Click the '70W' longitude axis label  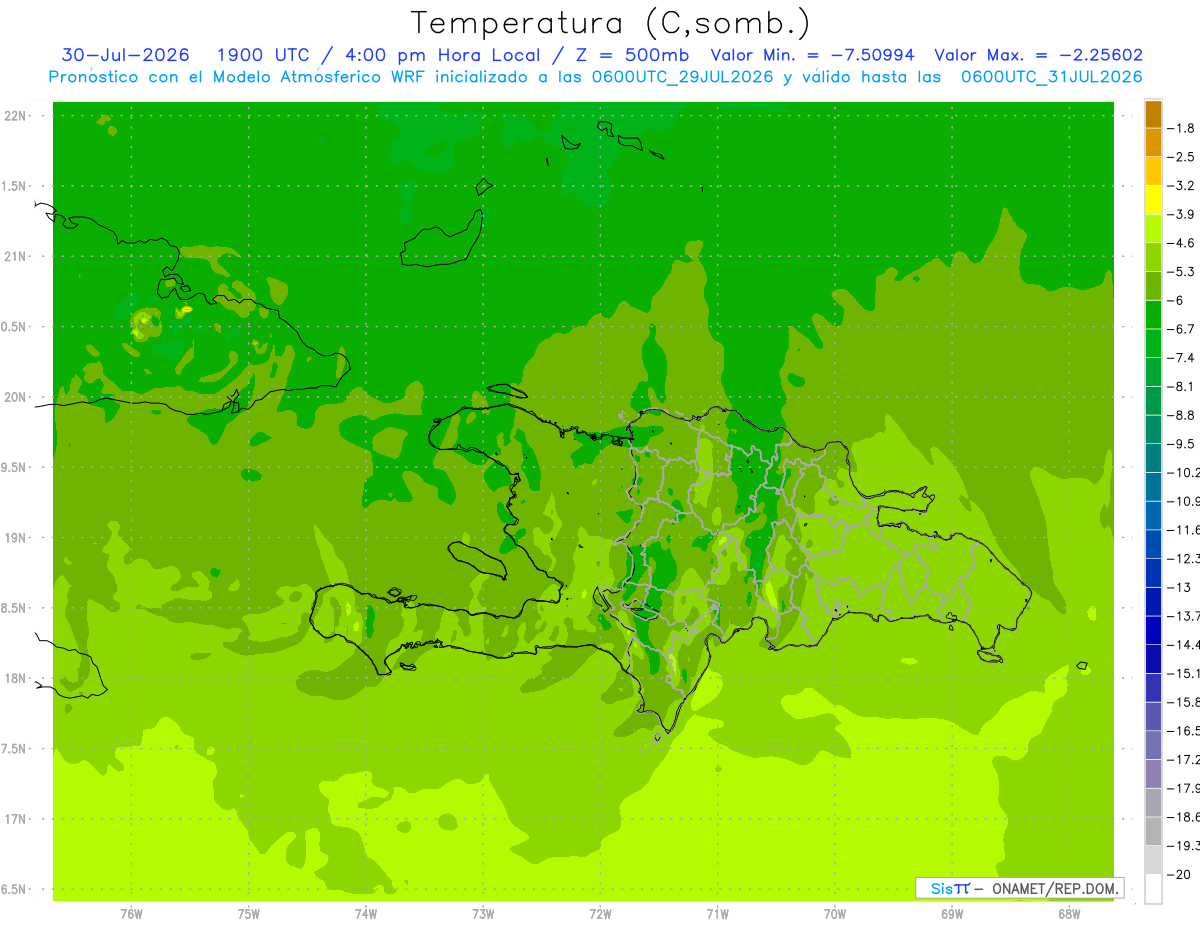[835, 914]
